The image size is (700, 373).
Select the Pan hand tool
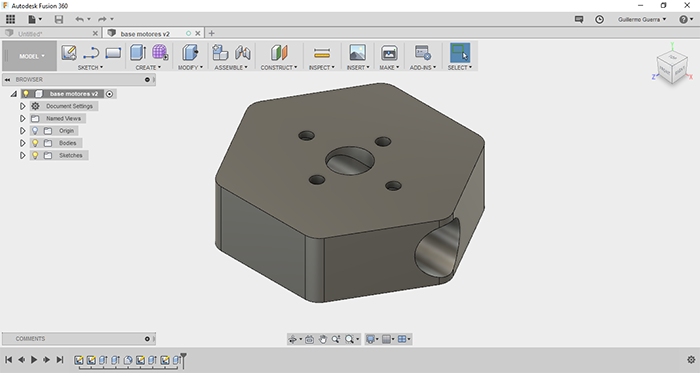pyautogui.click(x=323, y=340)
